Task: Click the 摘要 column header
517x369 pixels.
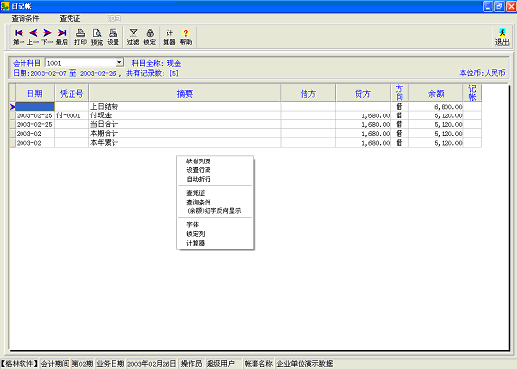Action: pyautogui.click(x=185, y=93)
